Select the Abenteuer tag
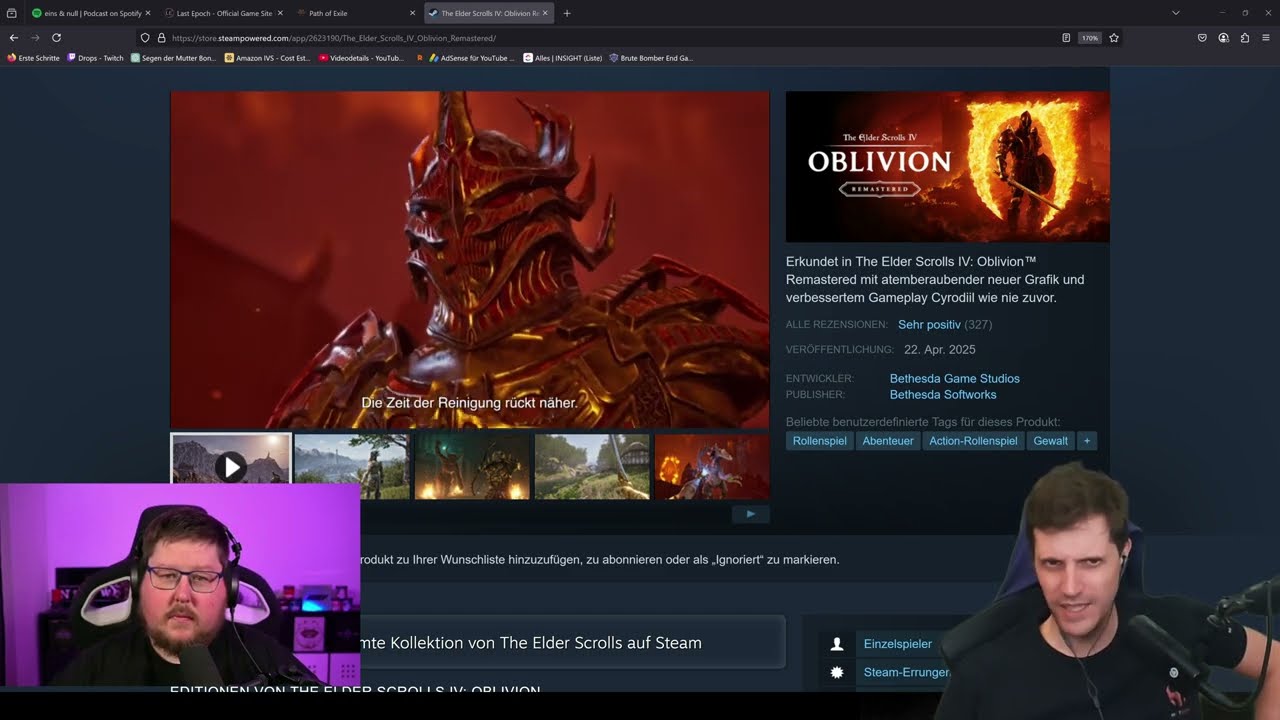 coord(888,441)
